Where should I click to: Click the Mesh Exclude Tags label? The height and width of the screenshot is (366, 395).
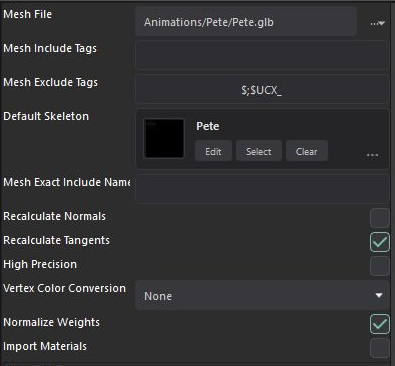coord(50,82)
